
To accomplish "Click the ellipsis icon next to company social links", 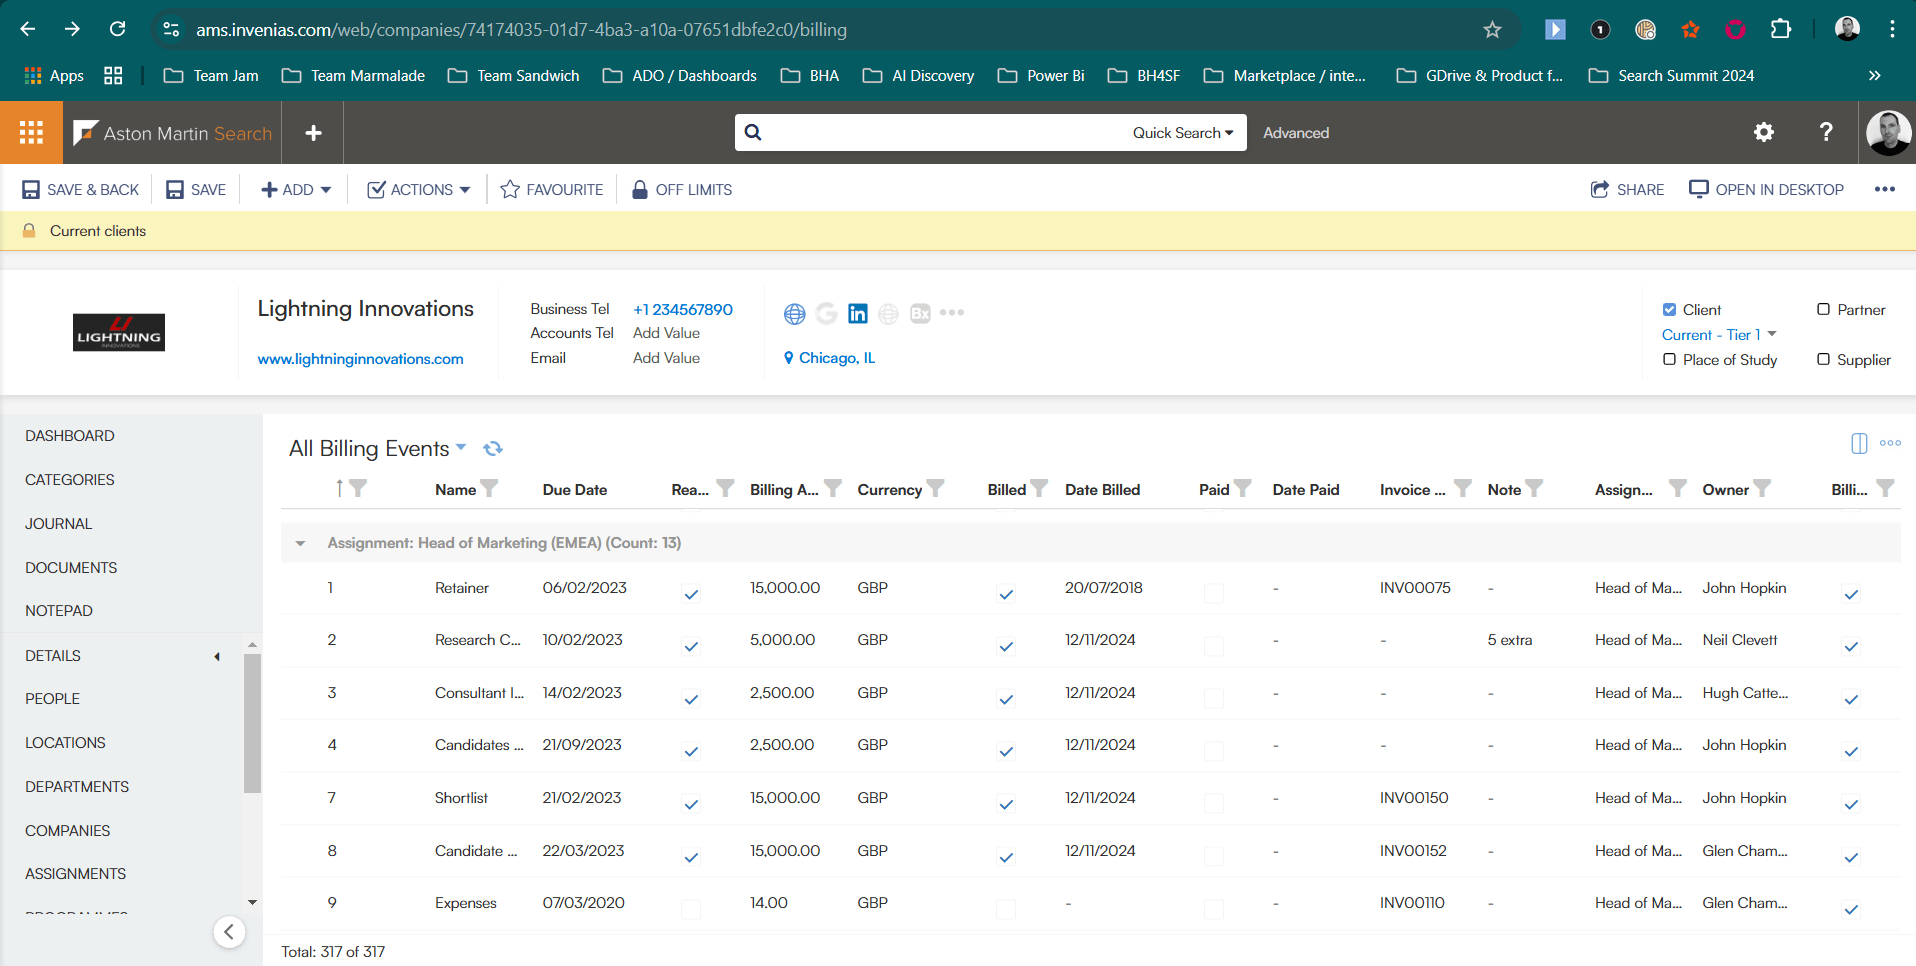I will click(x=951, y=313).
